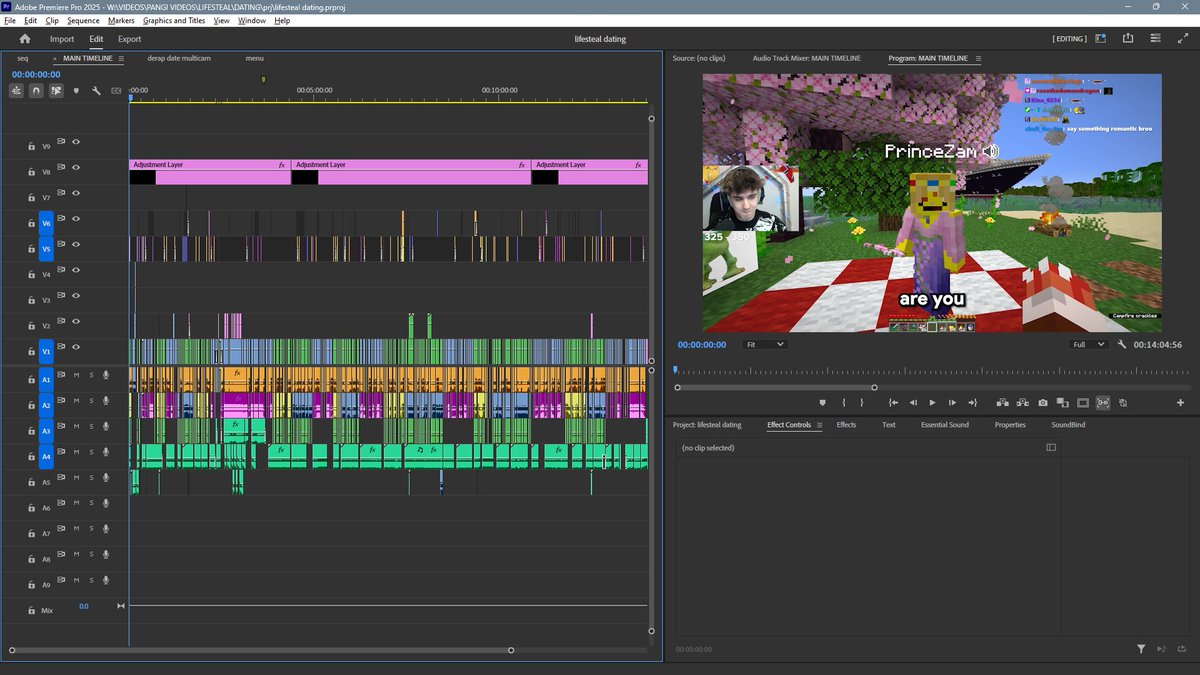Mark In point in Program monitor
The height and width of the screenshot is (675, 1200).
(844, 403)
